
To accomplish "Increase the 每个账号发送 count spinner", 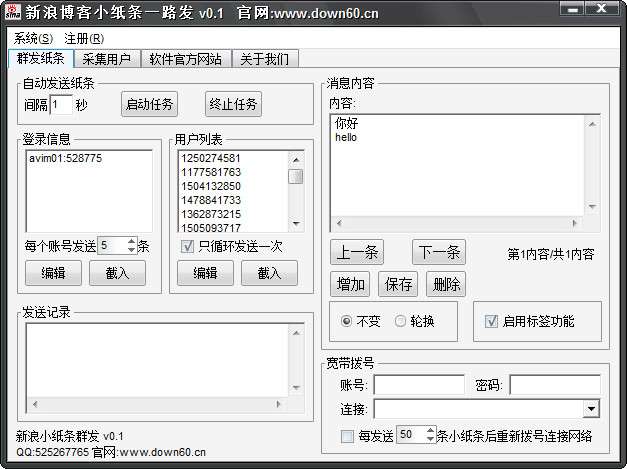I will point(132,241).
